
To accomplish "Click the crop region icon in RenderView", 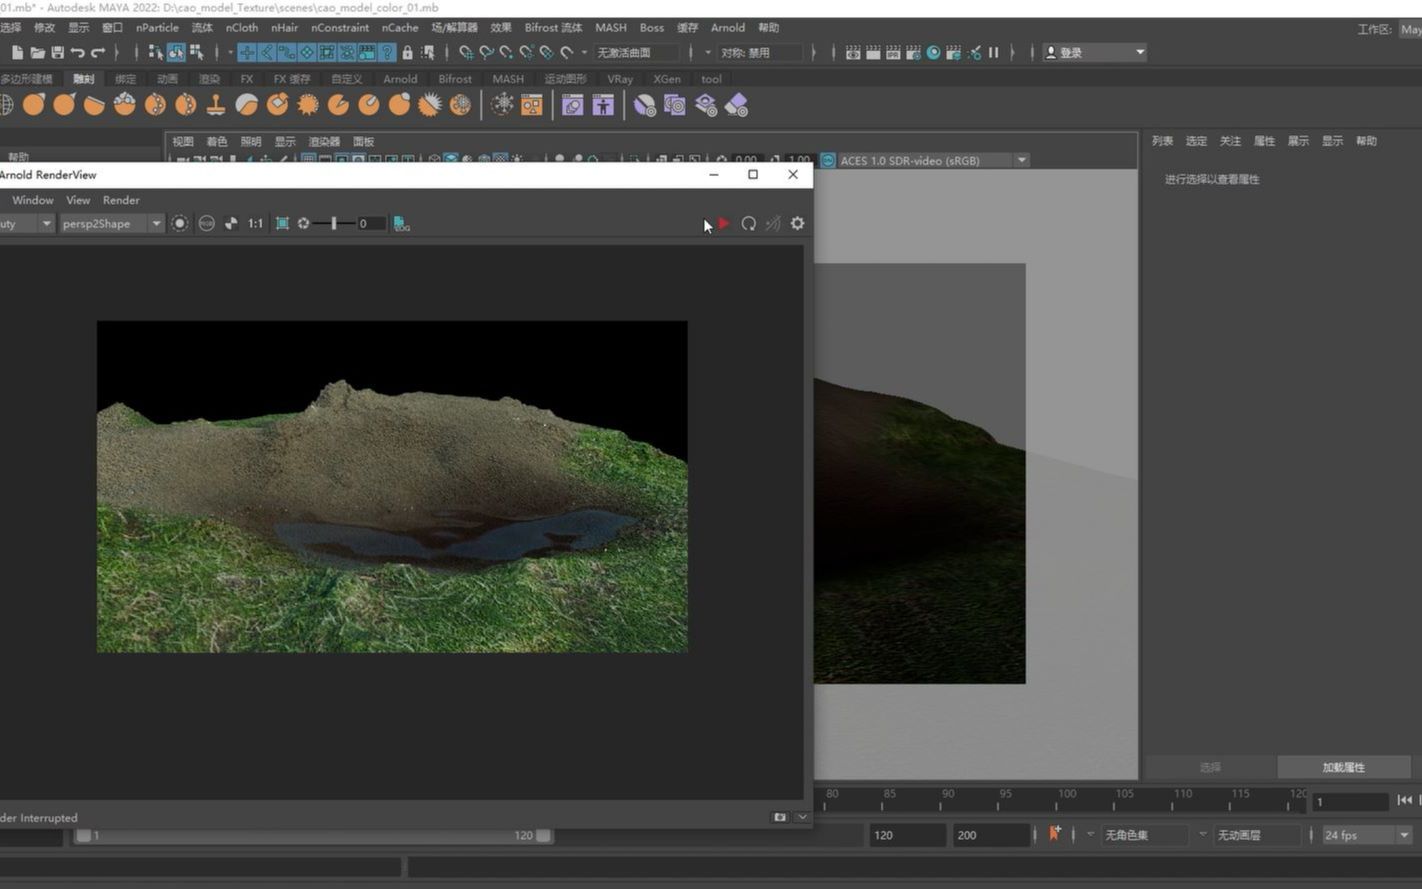I will tap(283, 224).
